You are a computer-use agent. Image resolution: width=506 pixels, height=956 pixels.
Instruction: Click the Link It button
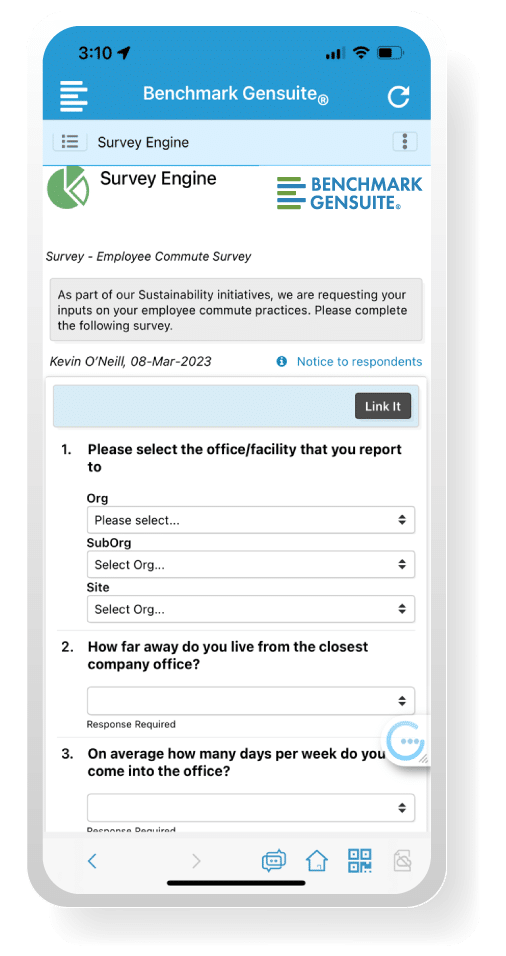pyautogui.click(x=383, y=407)
